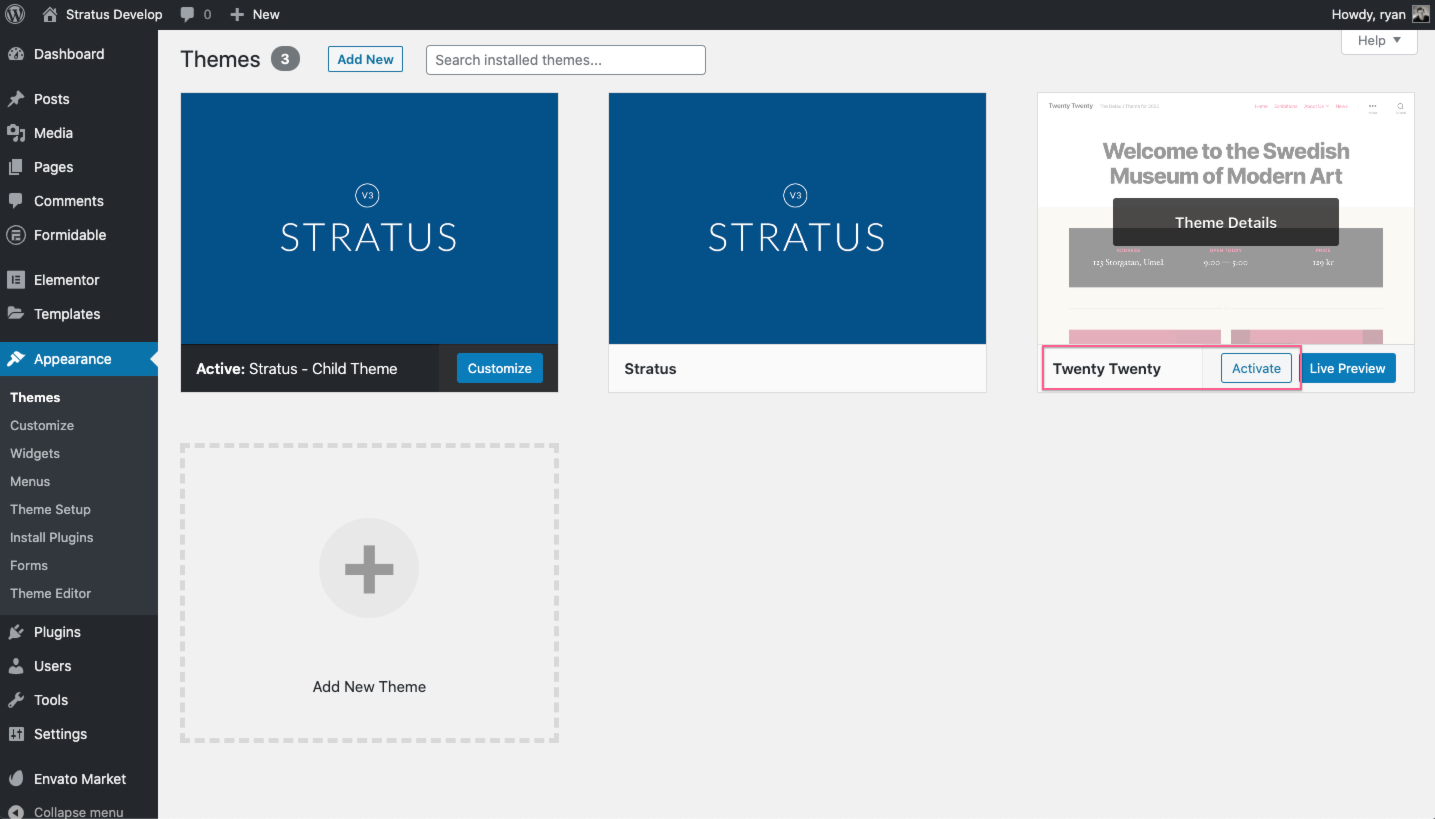Open Customize under Appearance submenu
The image size is (1435, 819).
point(42,425)
